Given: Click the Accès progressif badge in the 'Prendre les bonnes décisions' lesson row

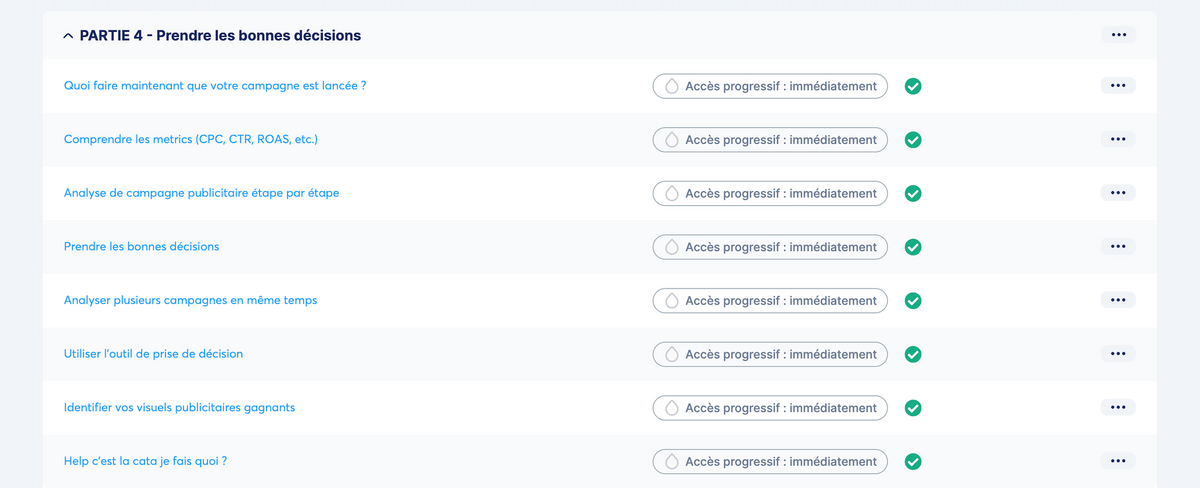Looking at the screenshot, I should 770,247.
